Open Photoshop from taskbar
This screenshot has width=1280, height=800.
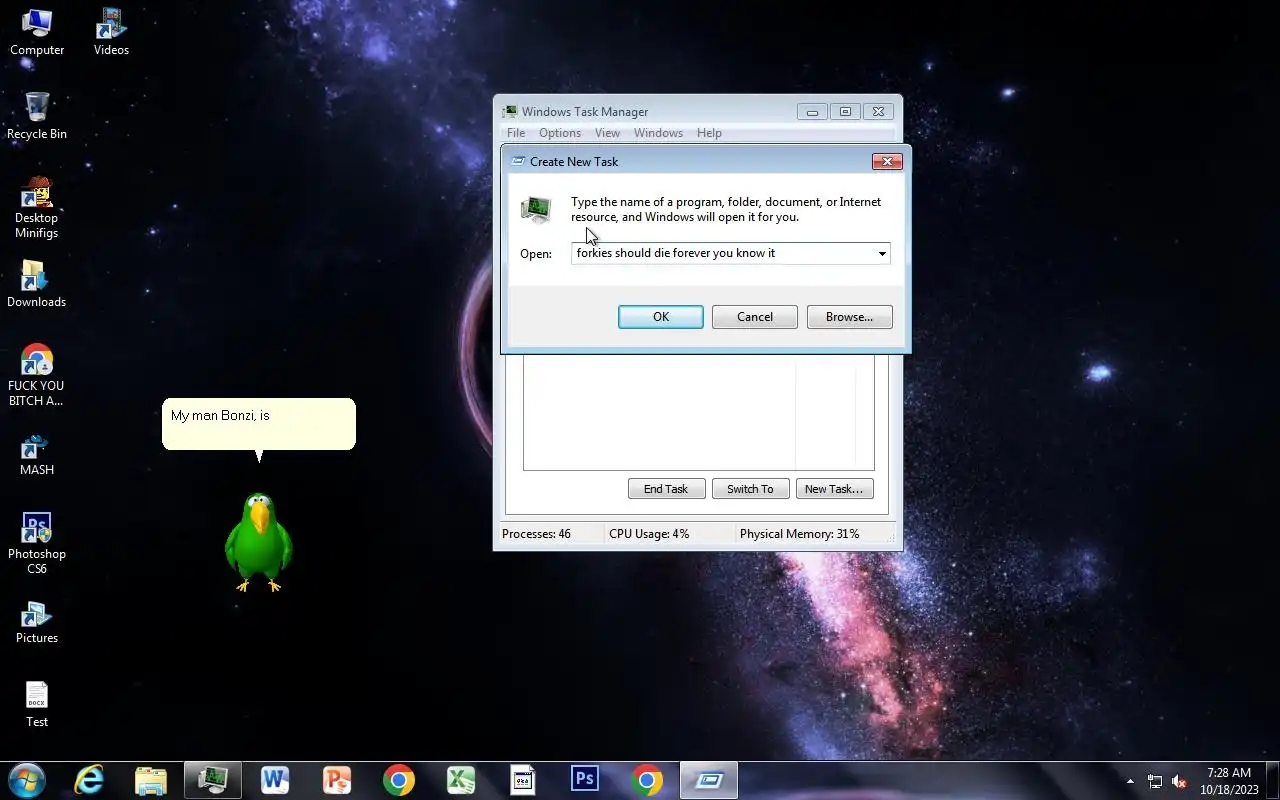click(x=585, y=780)
